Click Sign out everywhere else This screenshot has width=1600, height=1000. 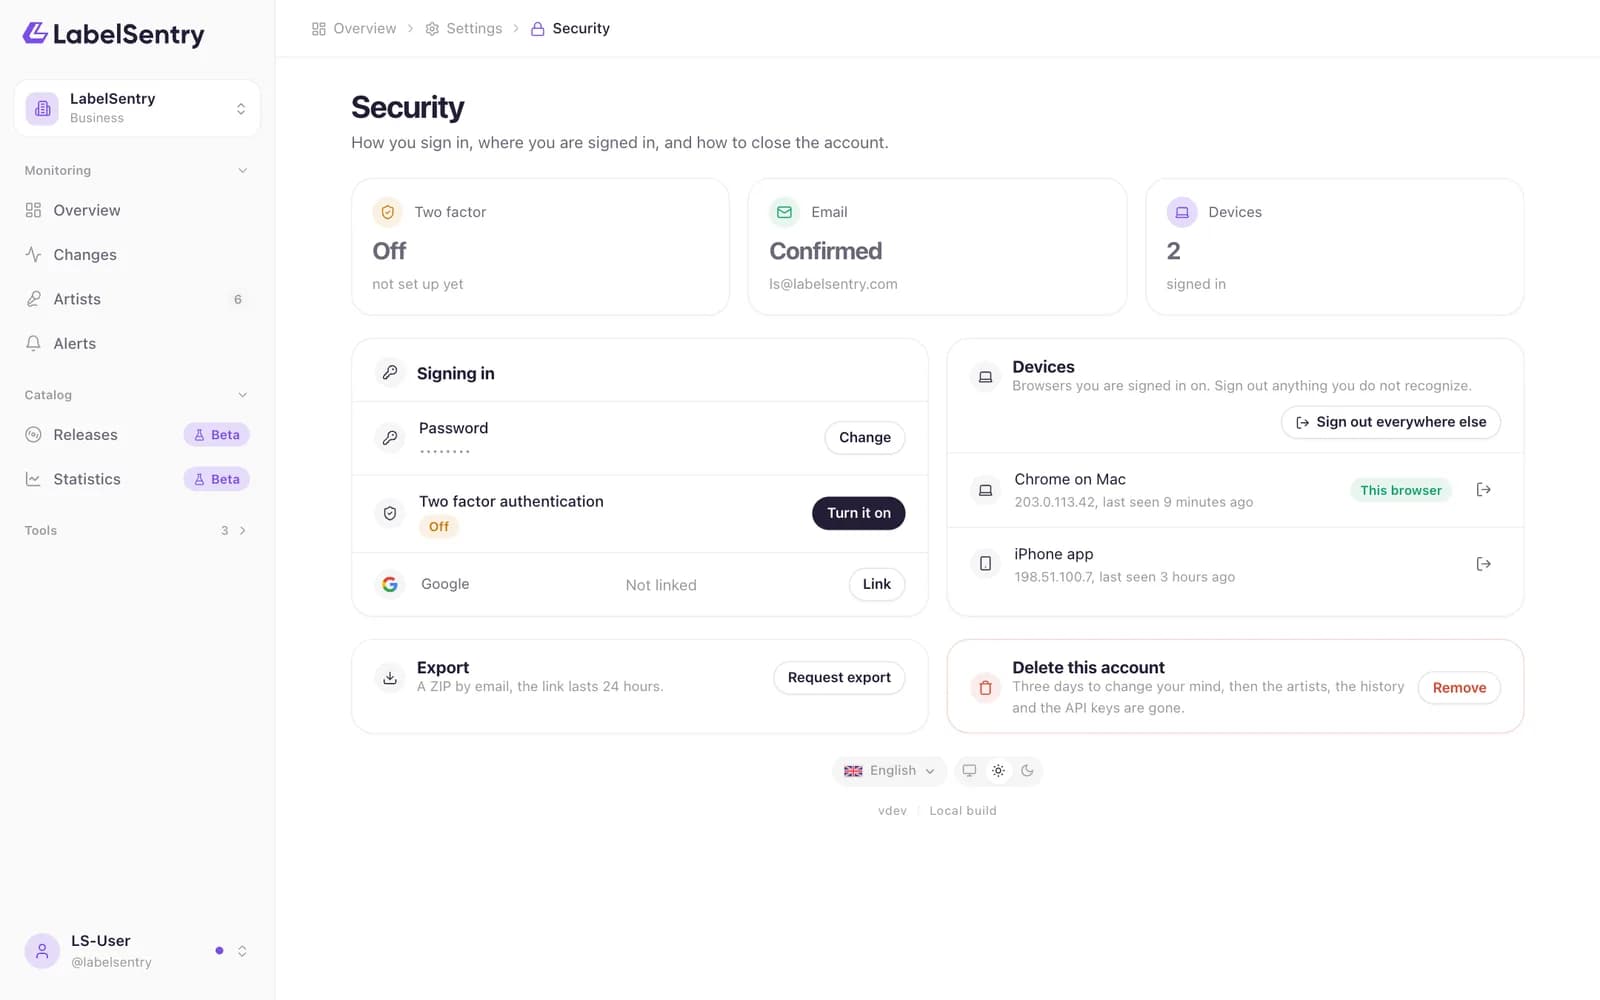tap(1391, 422)
